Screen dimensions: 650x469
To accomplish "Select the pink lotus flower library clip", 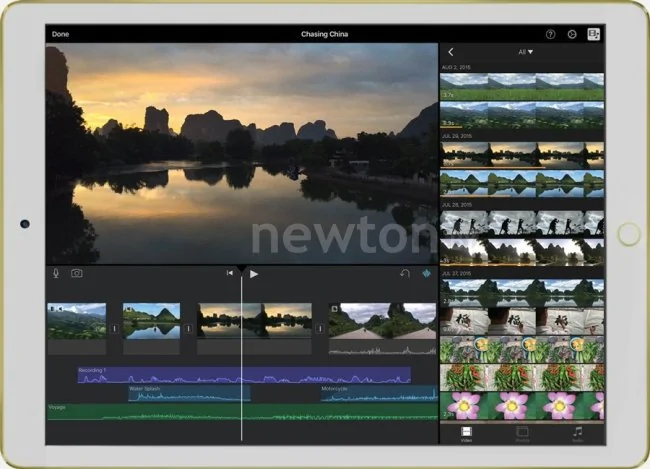I will 522,406.
